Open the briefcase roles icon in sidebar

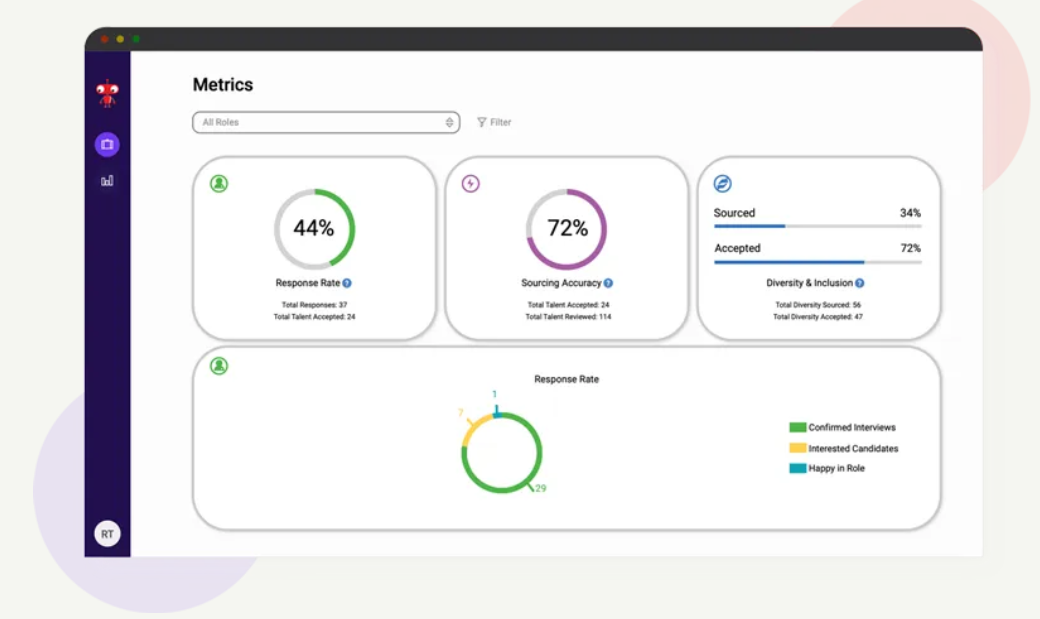pyautogui.click(x=107, y=146)
